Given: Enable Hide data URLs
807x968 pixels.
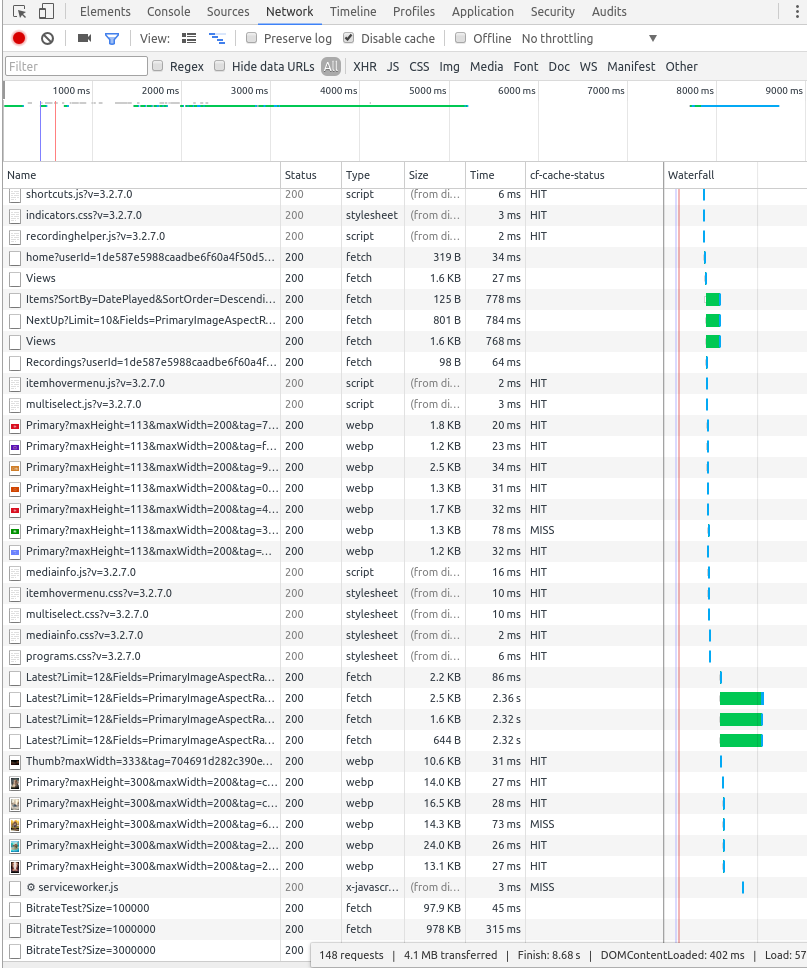Looking at the screenshot, I should [220, 66].
